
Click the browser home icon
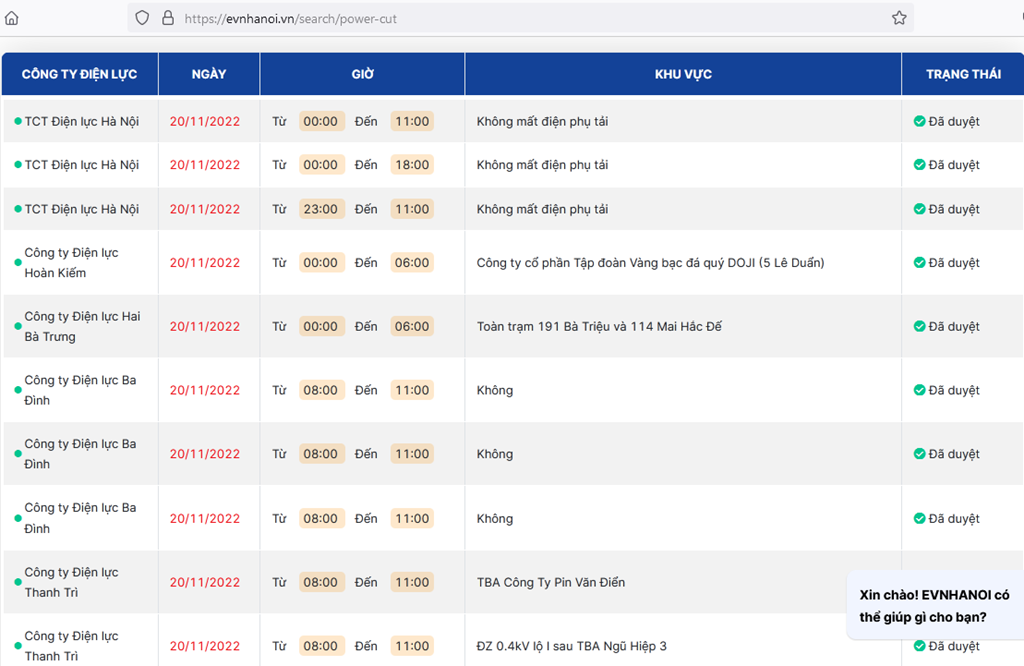(x=12, y=18)
